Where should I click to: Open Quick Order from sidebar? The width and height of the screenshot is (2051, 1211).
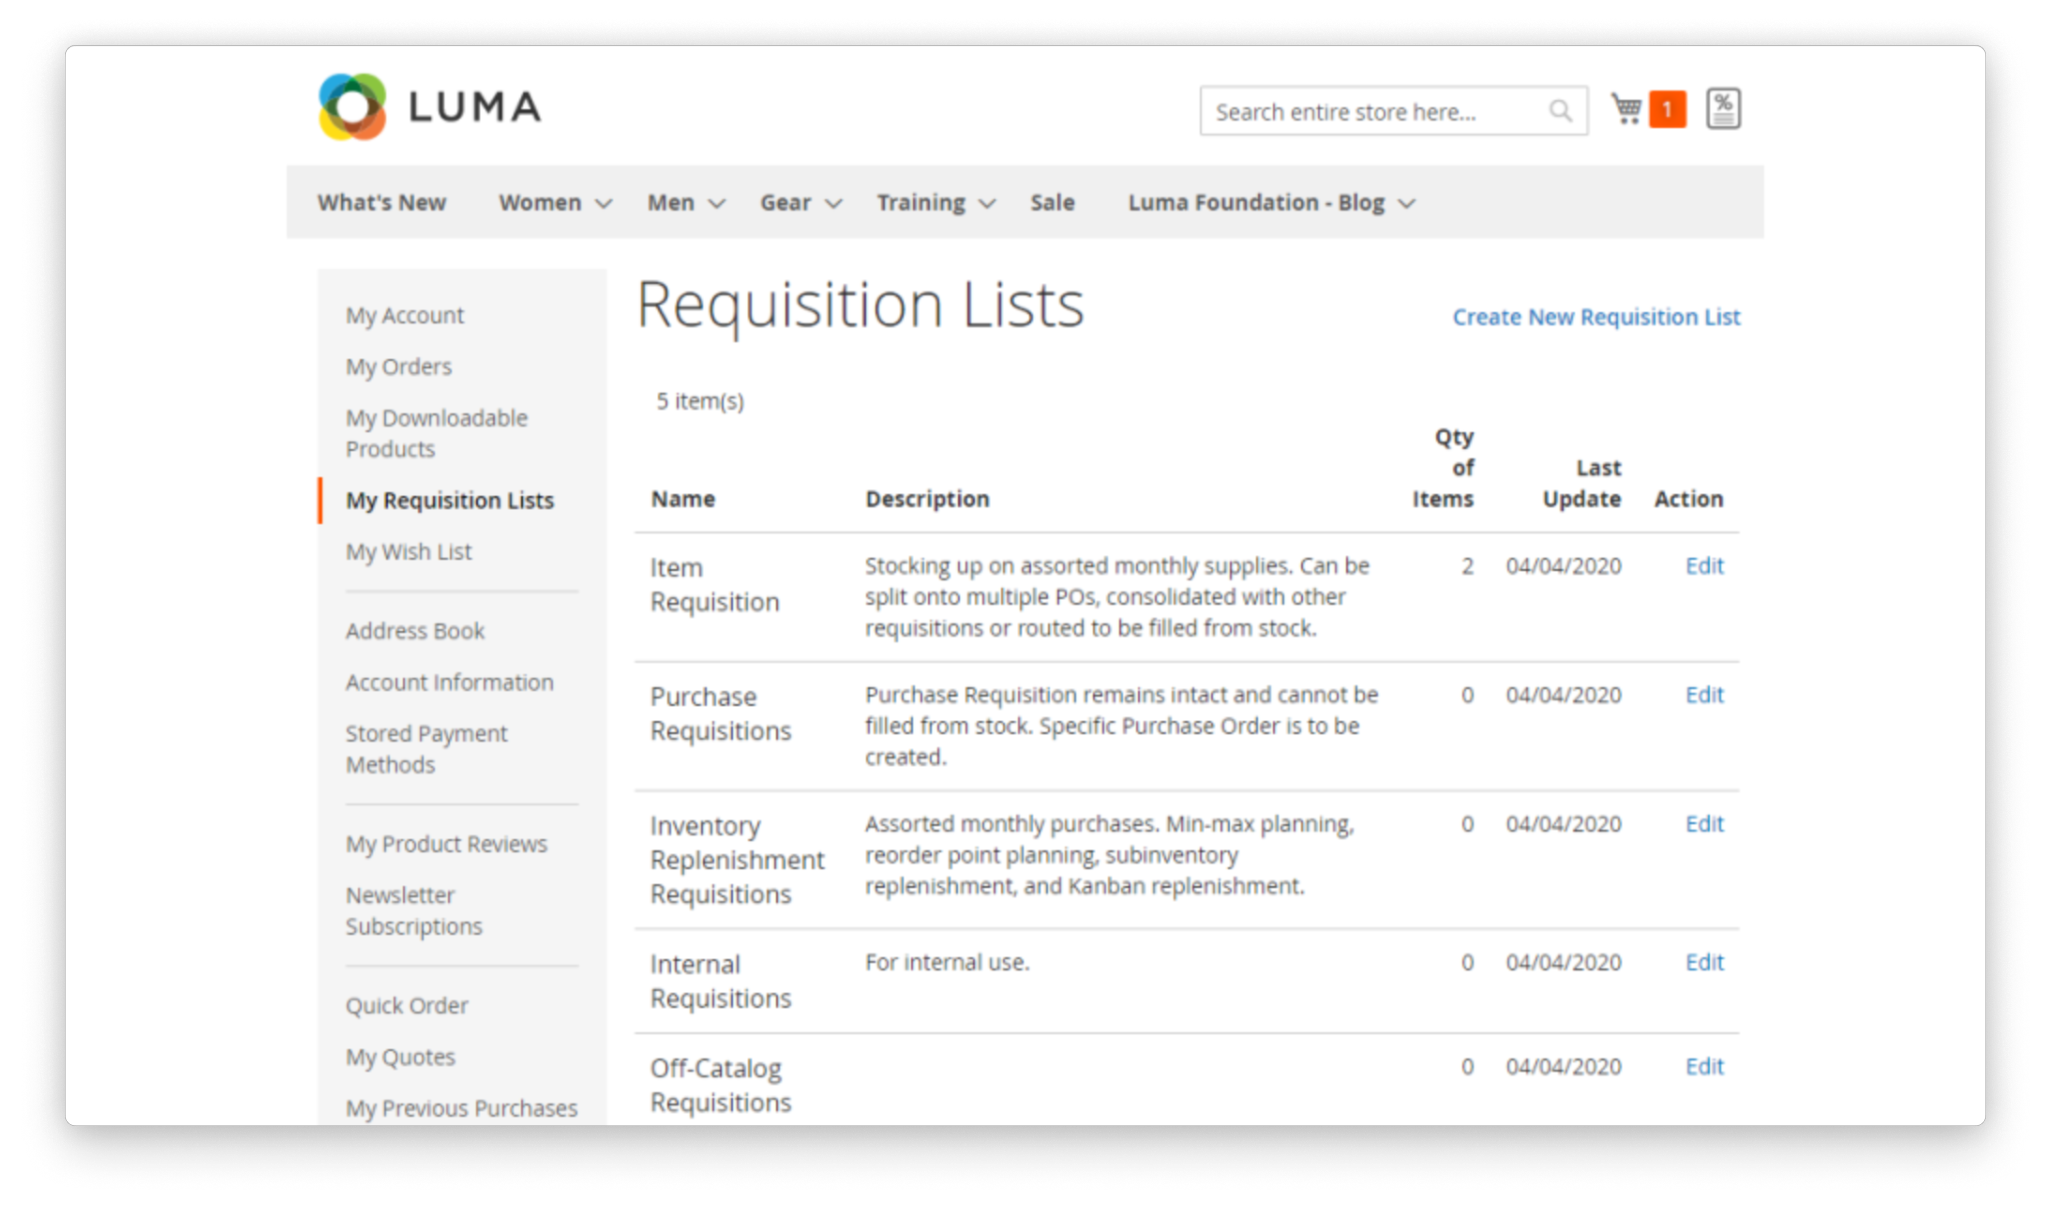click(x=407, y=1006)
